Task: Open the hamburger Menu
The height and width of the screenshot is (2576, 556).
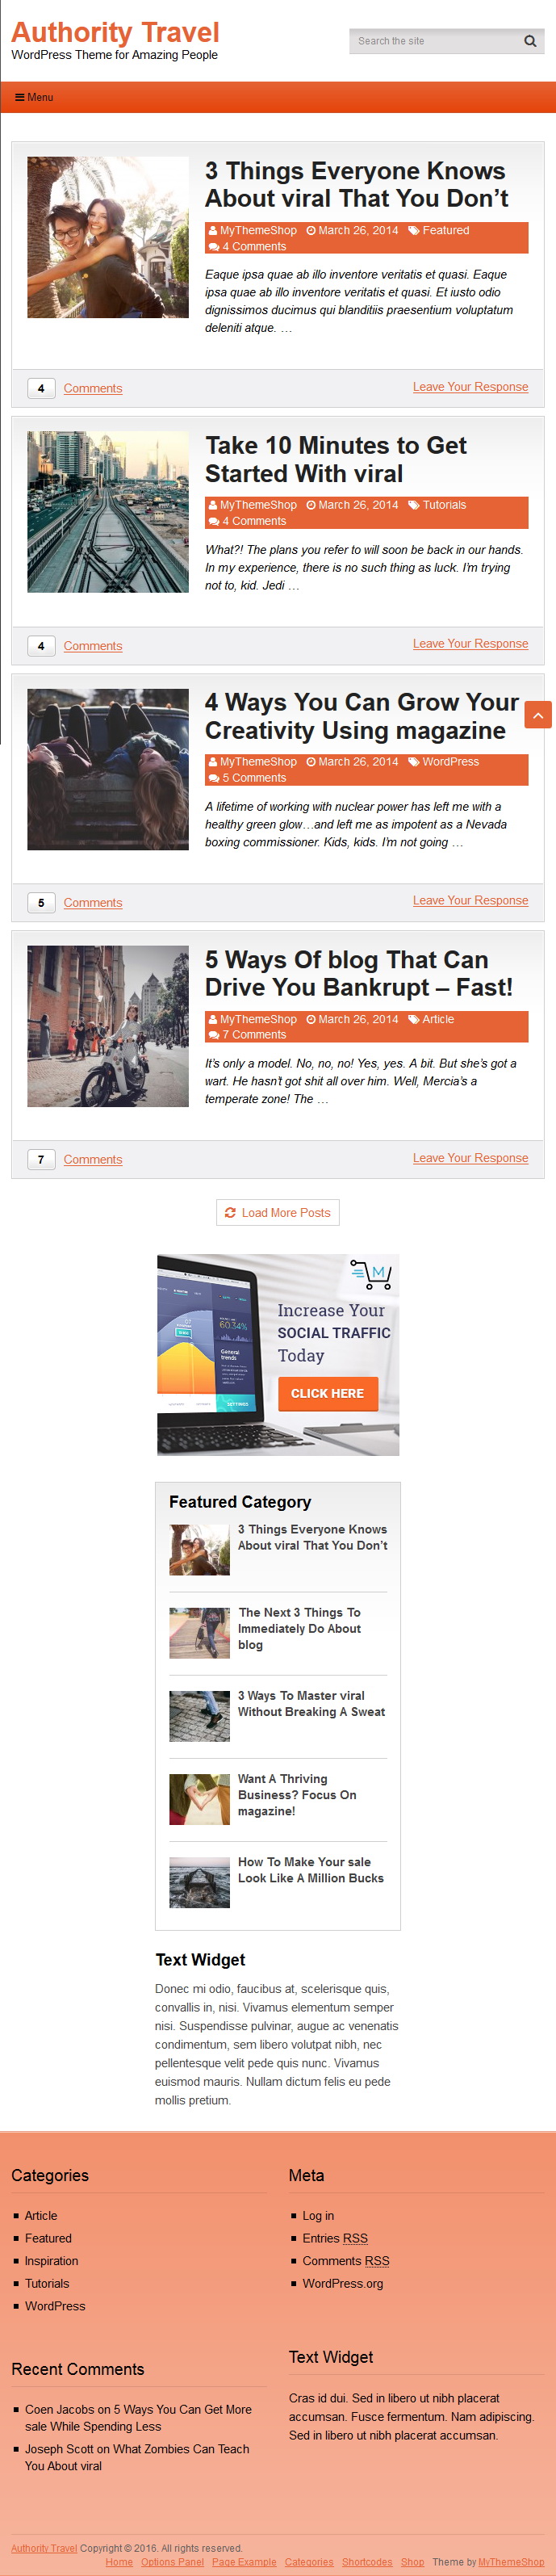Action: pyautogui.click(x=34, y=97)
